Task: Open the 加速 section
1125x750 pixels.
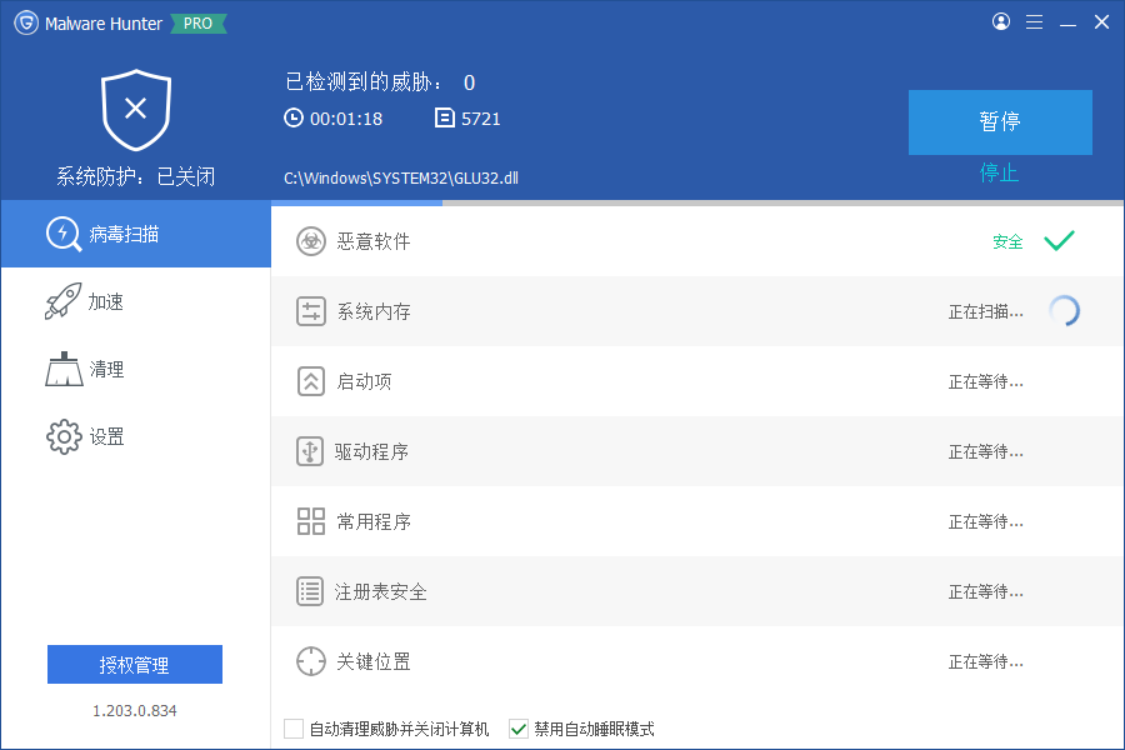Action: coord(136,301)
